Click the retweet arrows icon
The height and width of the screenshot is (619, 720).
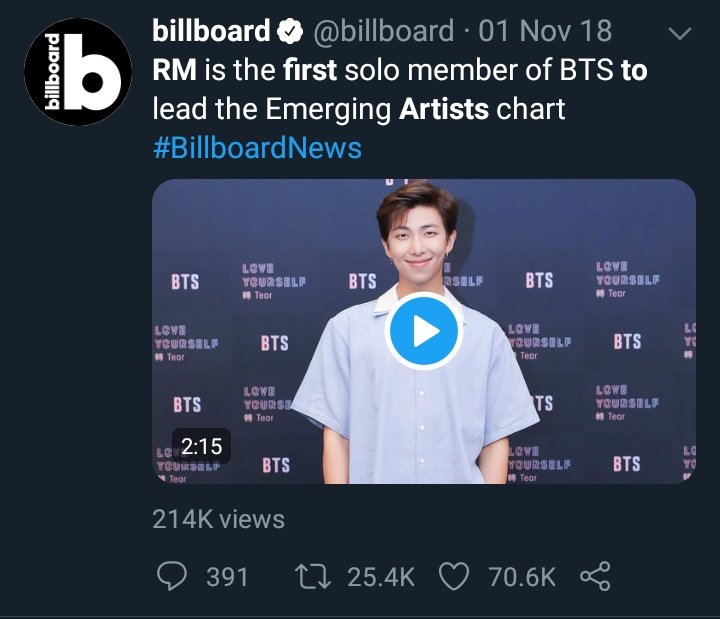(x=318, y=576)
